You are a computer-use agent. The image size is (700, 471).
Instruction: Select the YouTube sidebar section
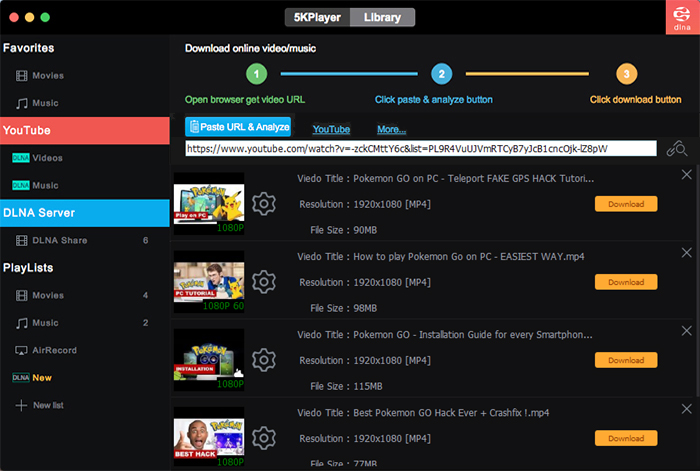[x=85, y=130]
